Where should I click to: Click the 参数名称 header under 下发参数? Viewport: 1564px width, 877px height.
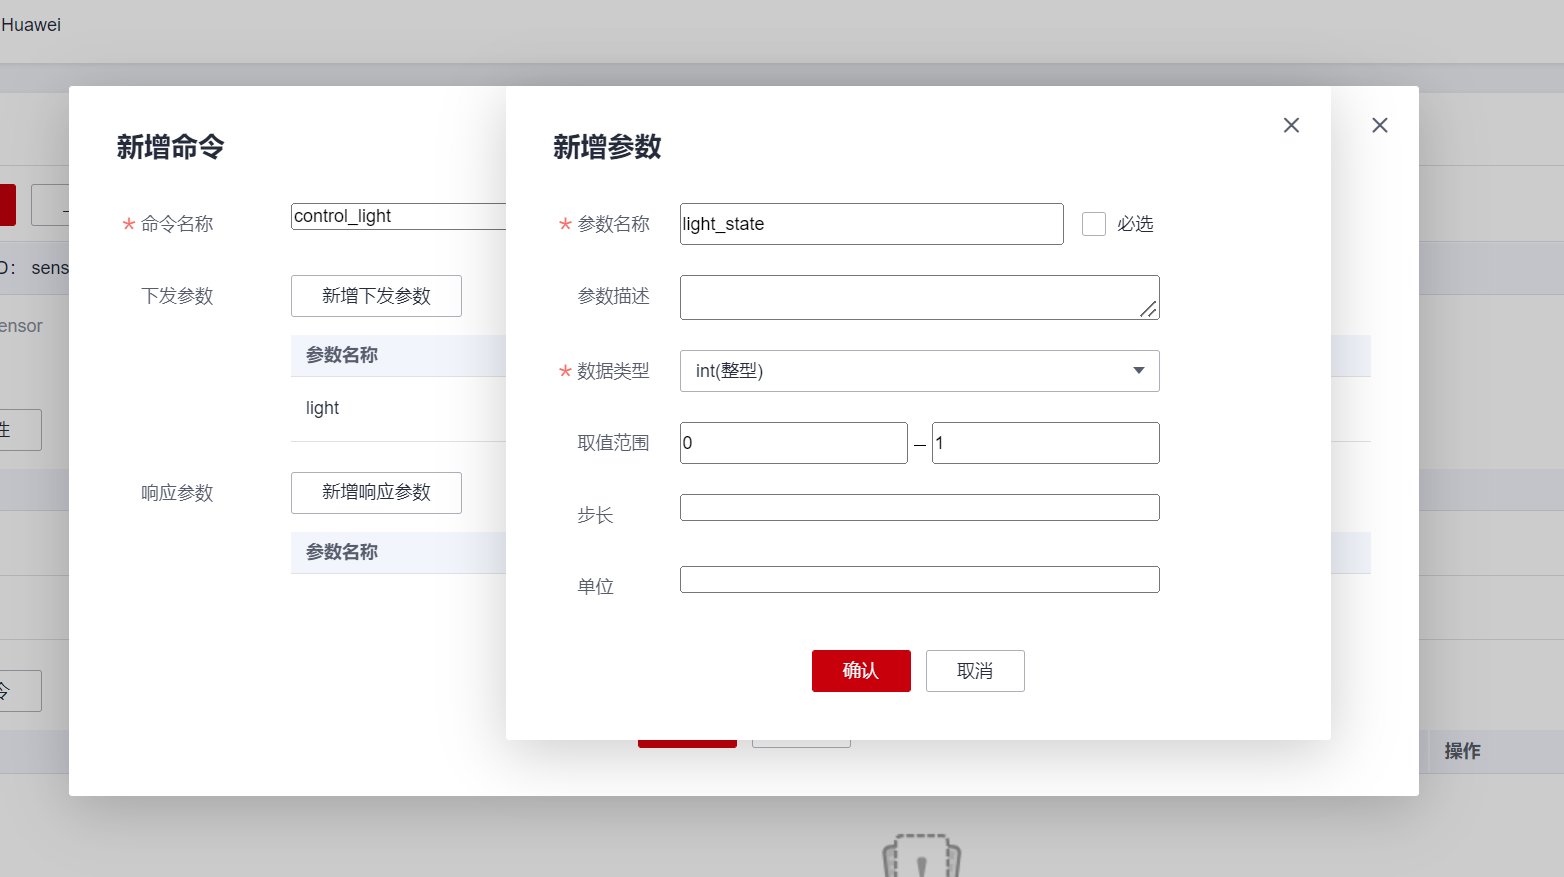pos(342,355)
